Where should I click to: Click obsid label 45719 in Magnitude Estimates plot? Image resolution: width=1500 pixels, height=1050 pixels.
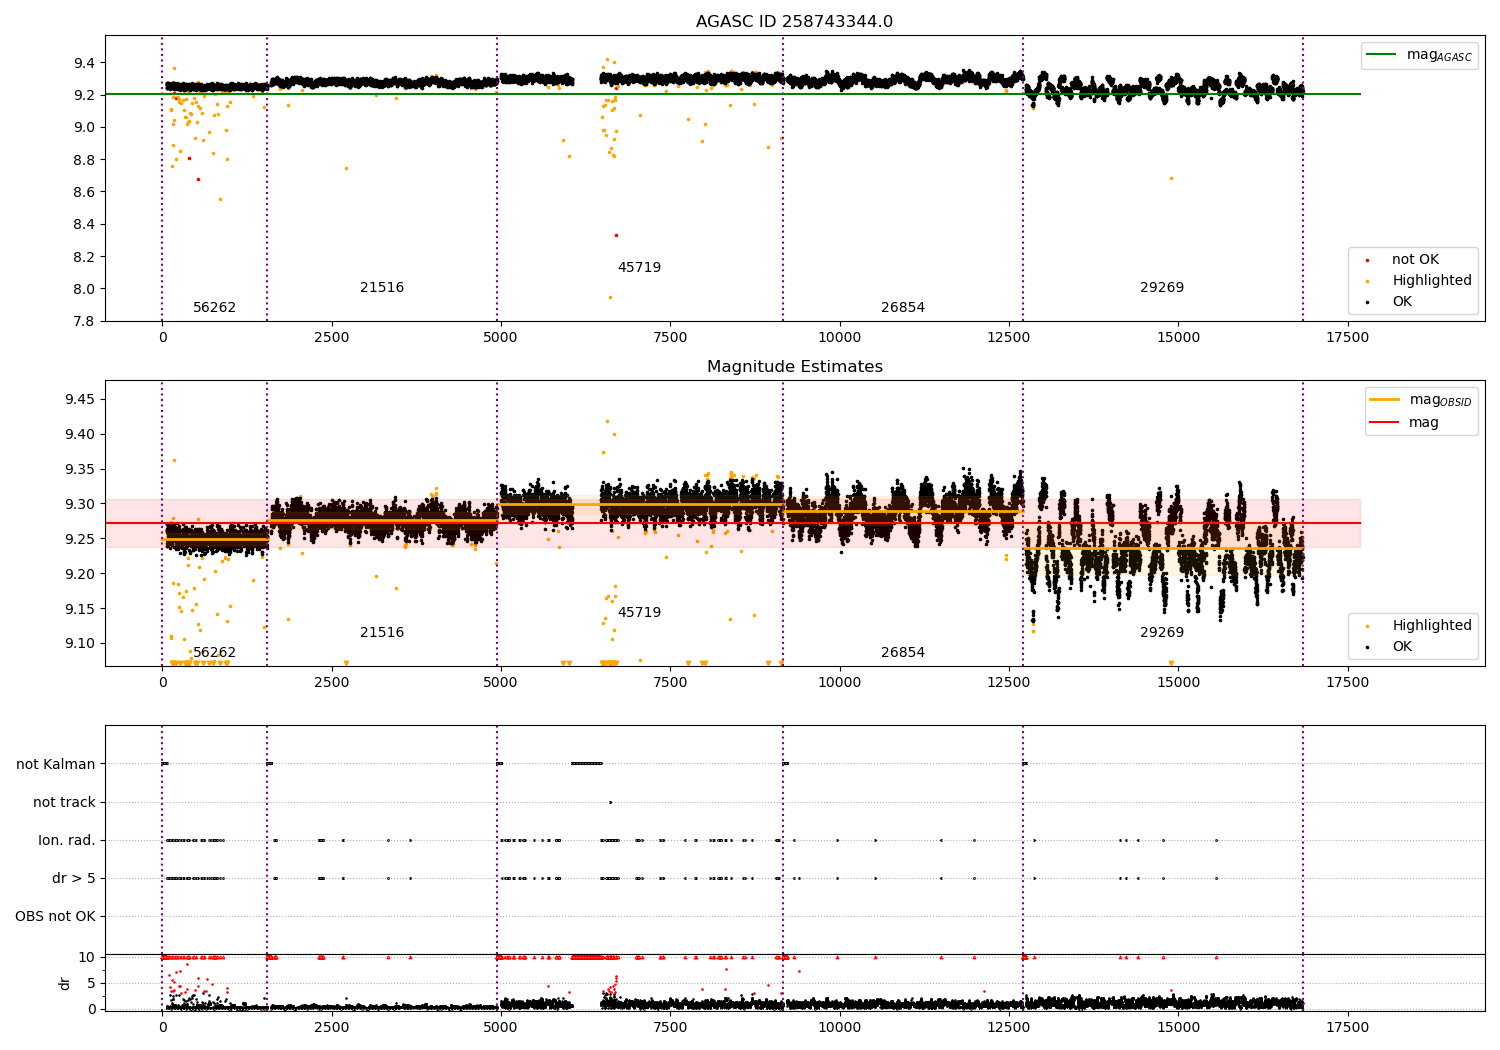(x=639, y=613)
